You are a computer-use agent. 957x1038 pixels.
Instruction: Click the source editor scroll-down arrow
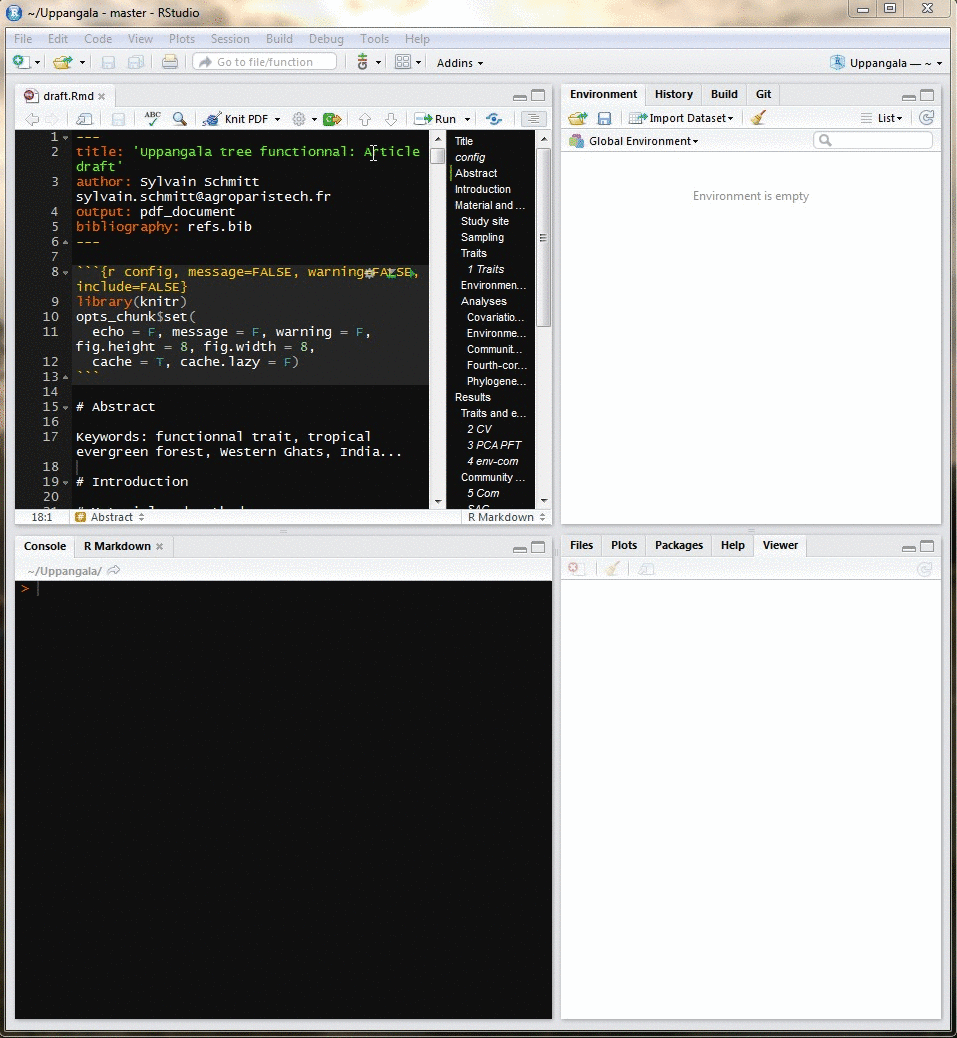click(437, 502)
